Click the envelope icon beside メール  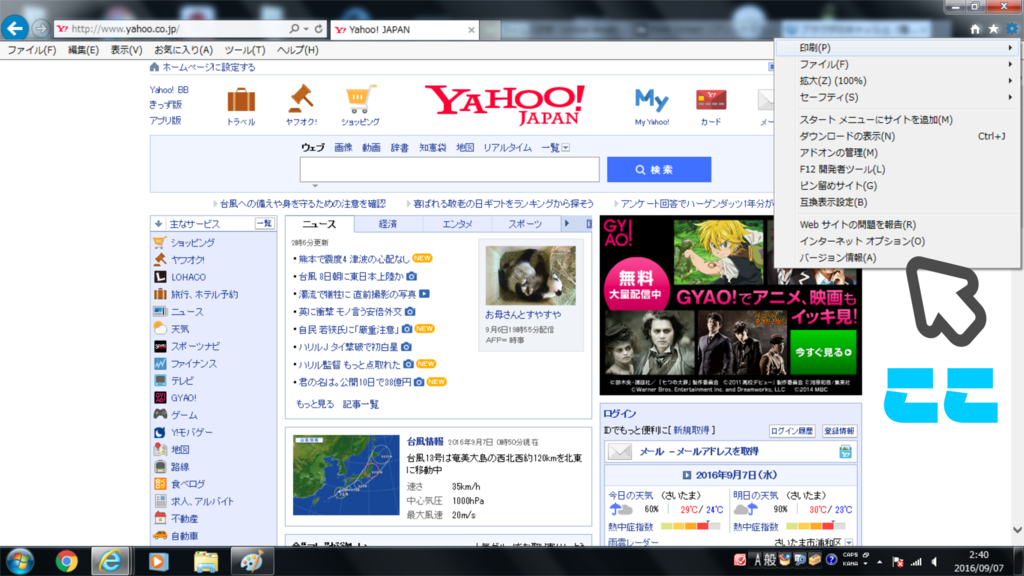tap(620, 451)
